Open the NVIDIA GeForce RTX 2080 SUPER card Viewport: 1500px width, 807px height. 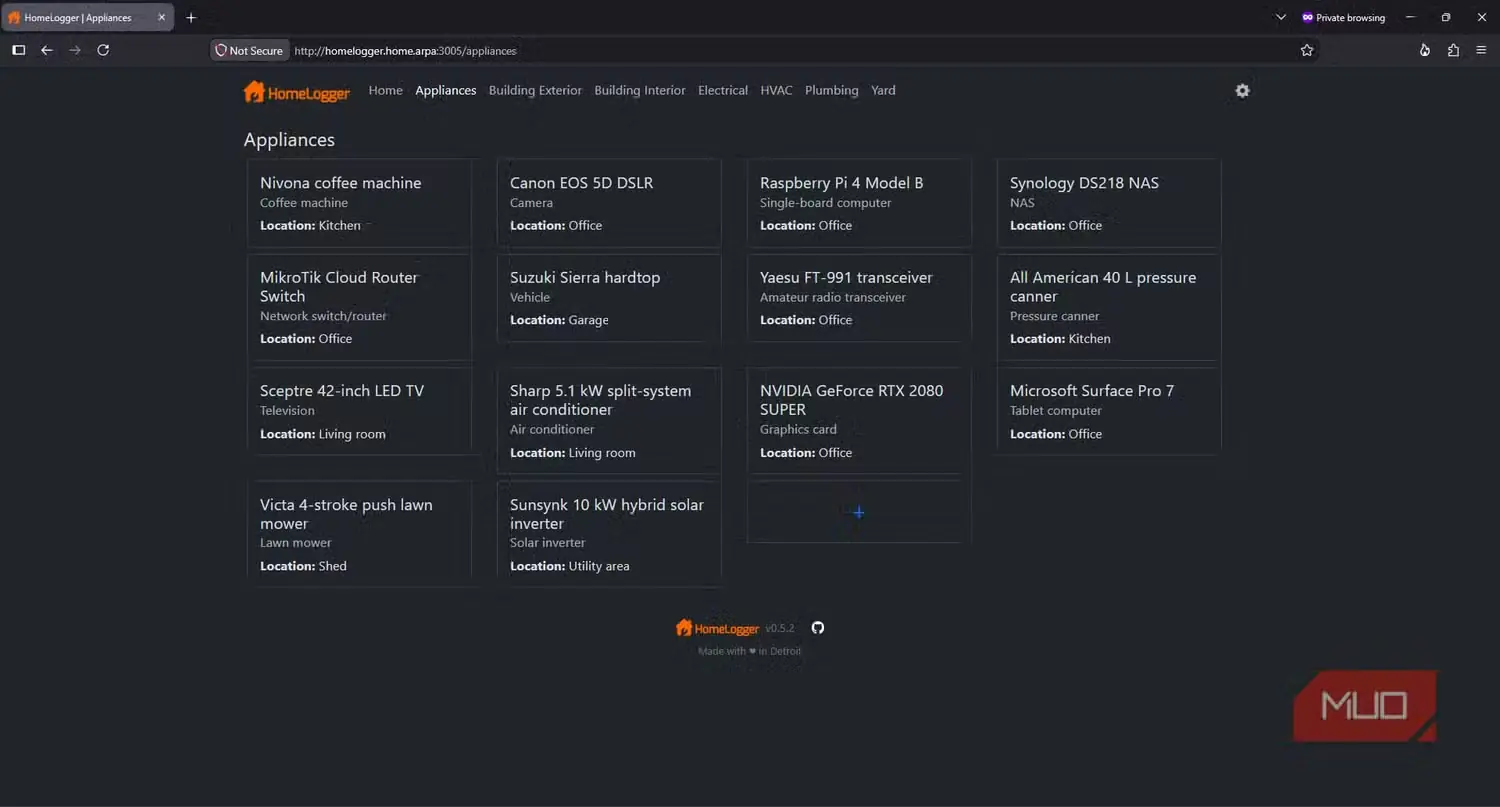click(859, 421)
